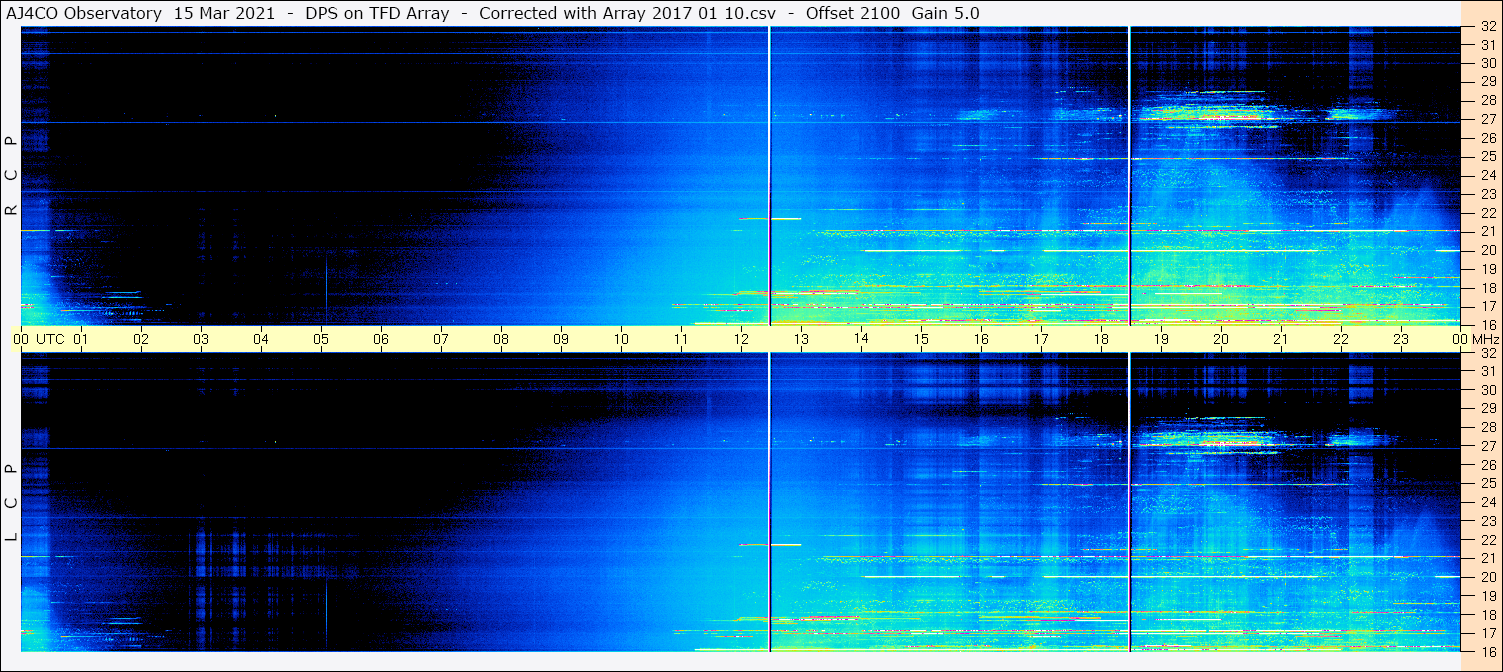The image size is (1503, 672).
Task: Click white vertical line after 18 UTC in LCP
Action: pyautogui.click(x=1129, y=502)
